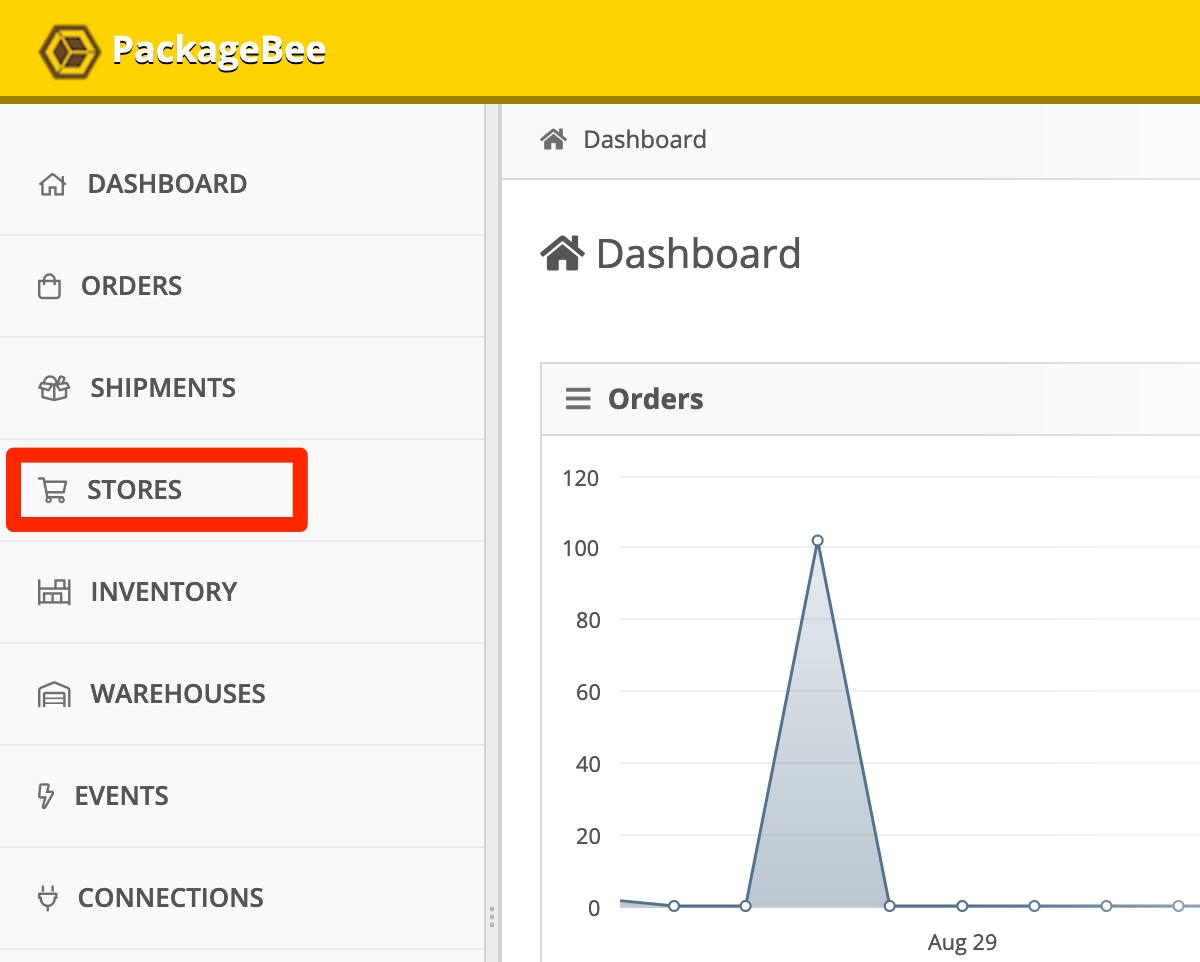This screenshot has height=962, width=1200.
Task: Click the chart data point above Aug 29
Action: coord(962,906)
